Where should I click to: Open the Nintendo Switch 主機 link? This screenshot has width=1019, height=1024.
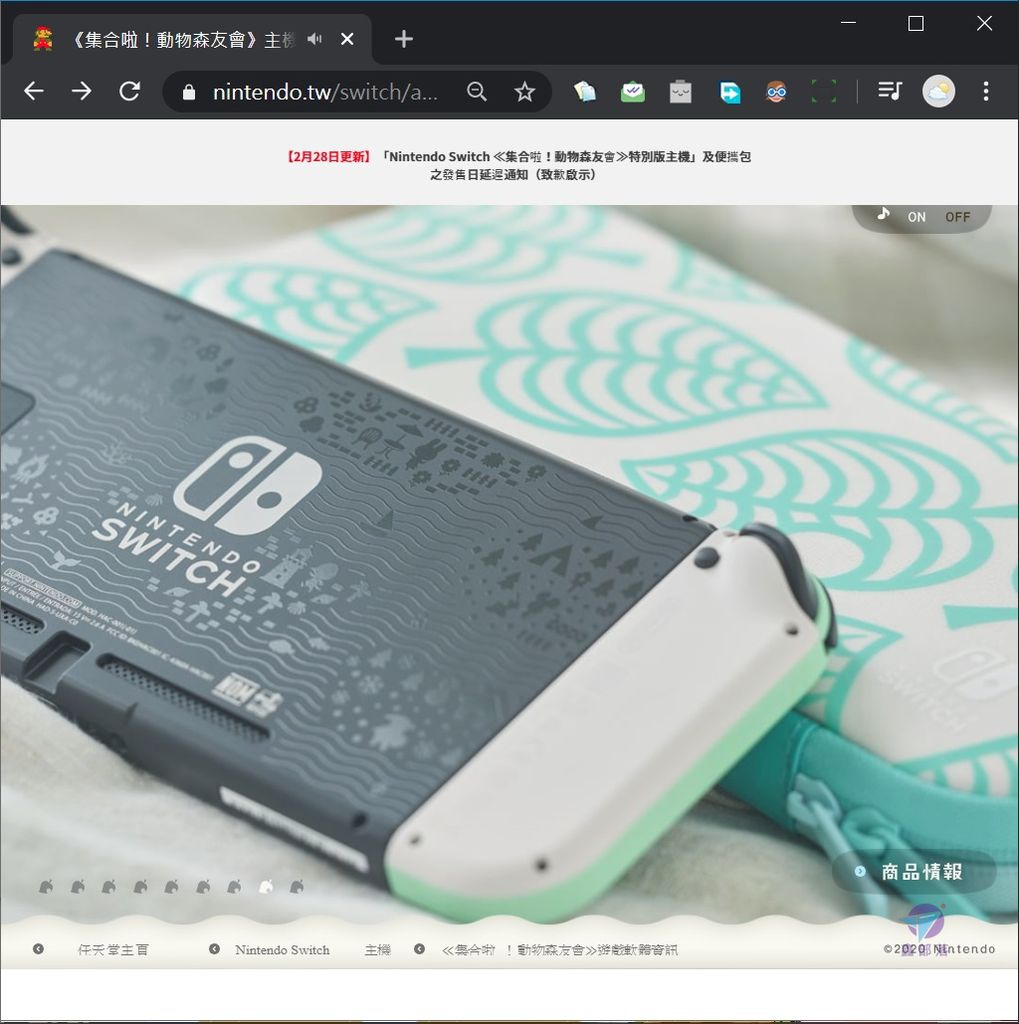click(313, 950)
